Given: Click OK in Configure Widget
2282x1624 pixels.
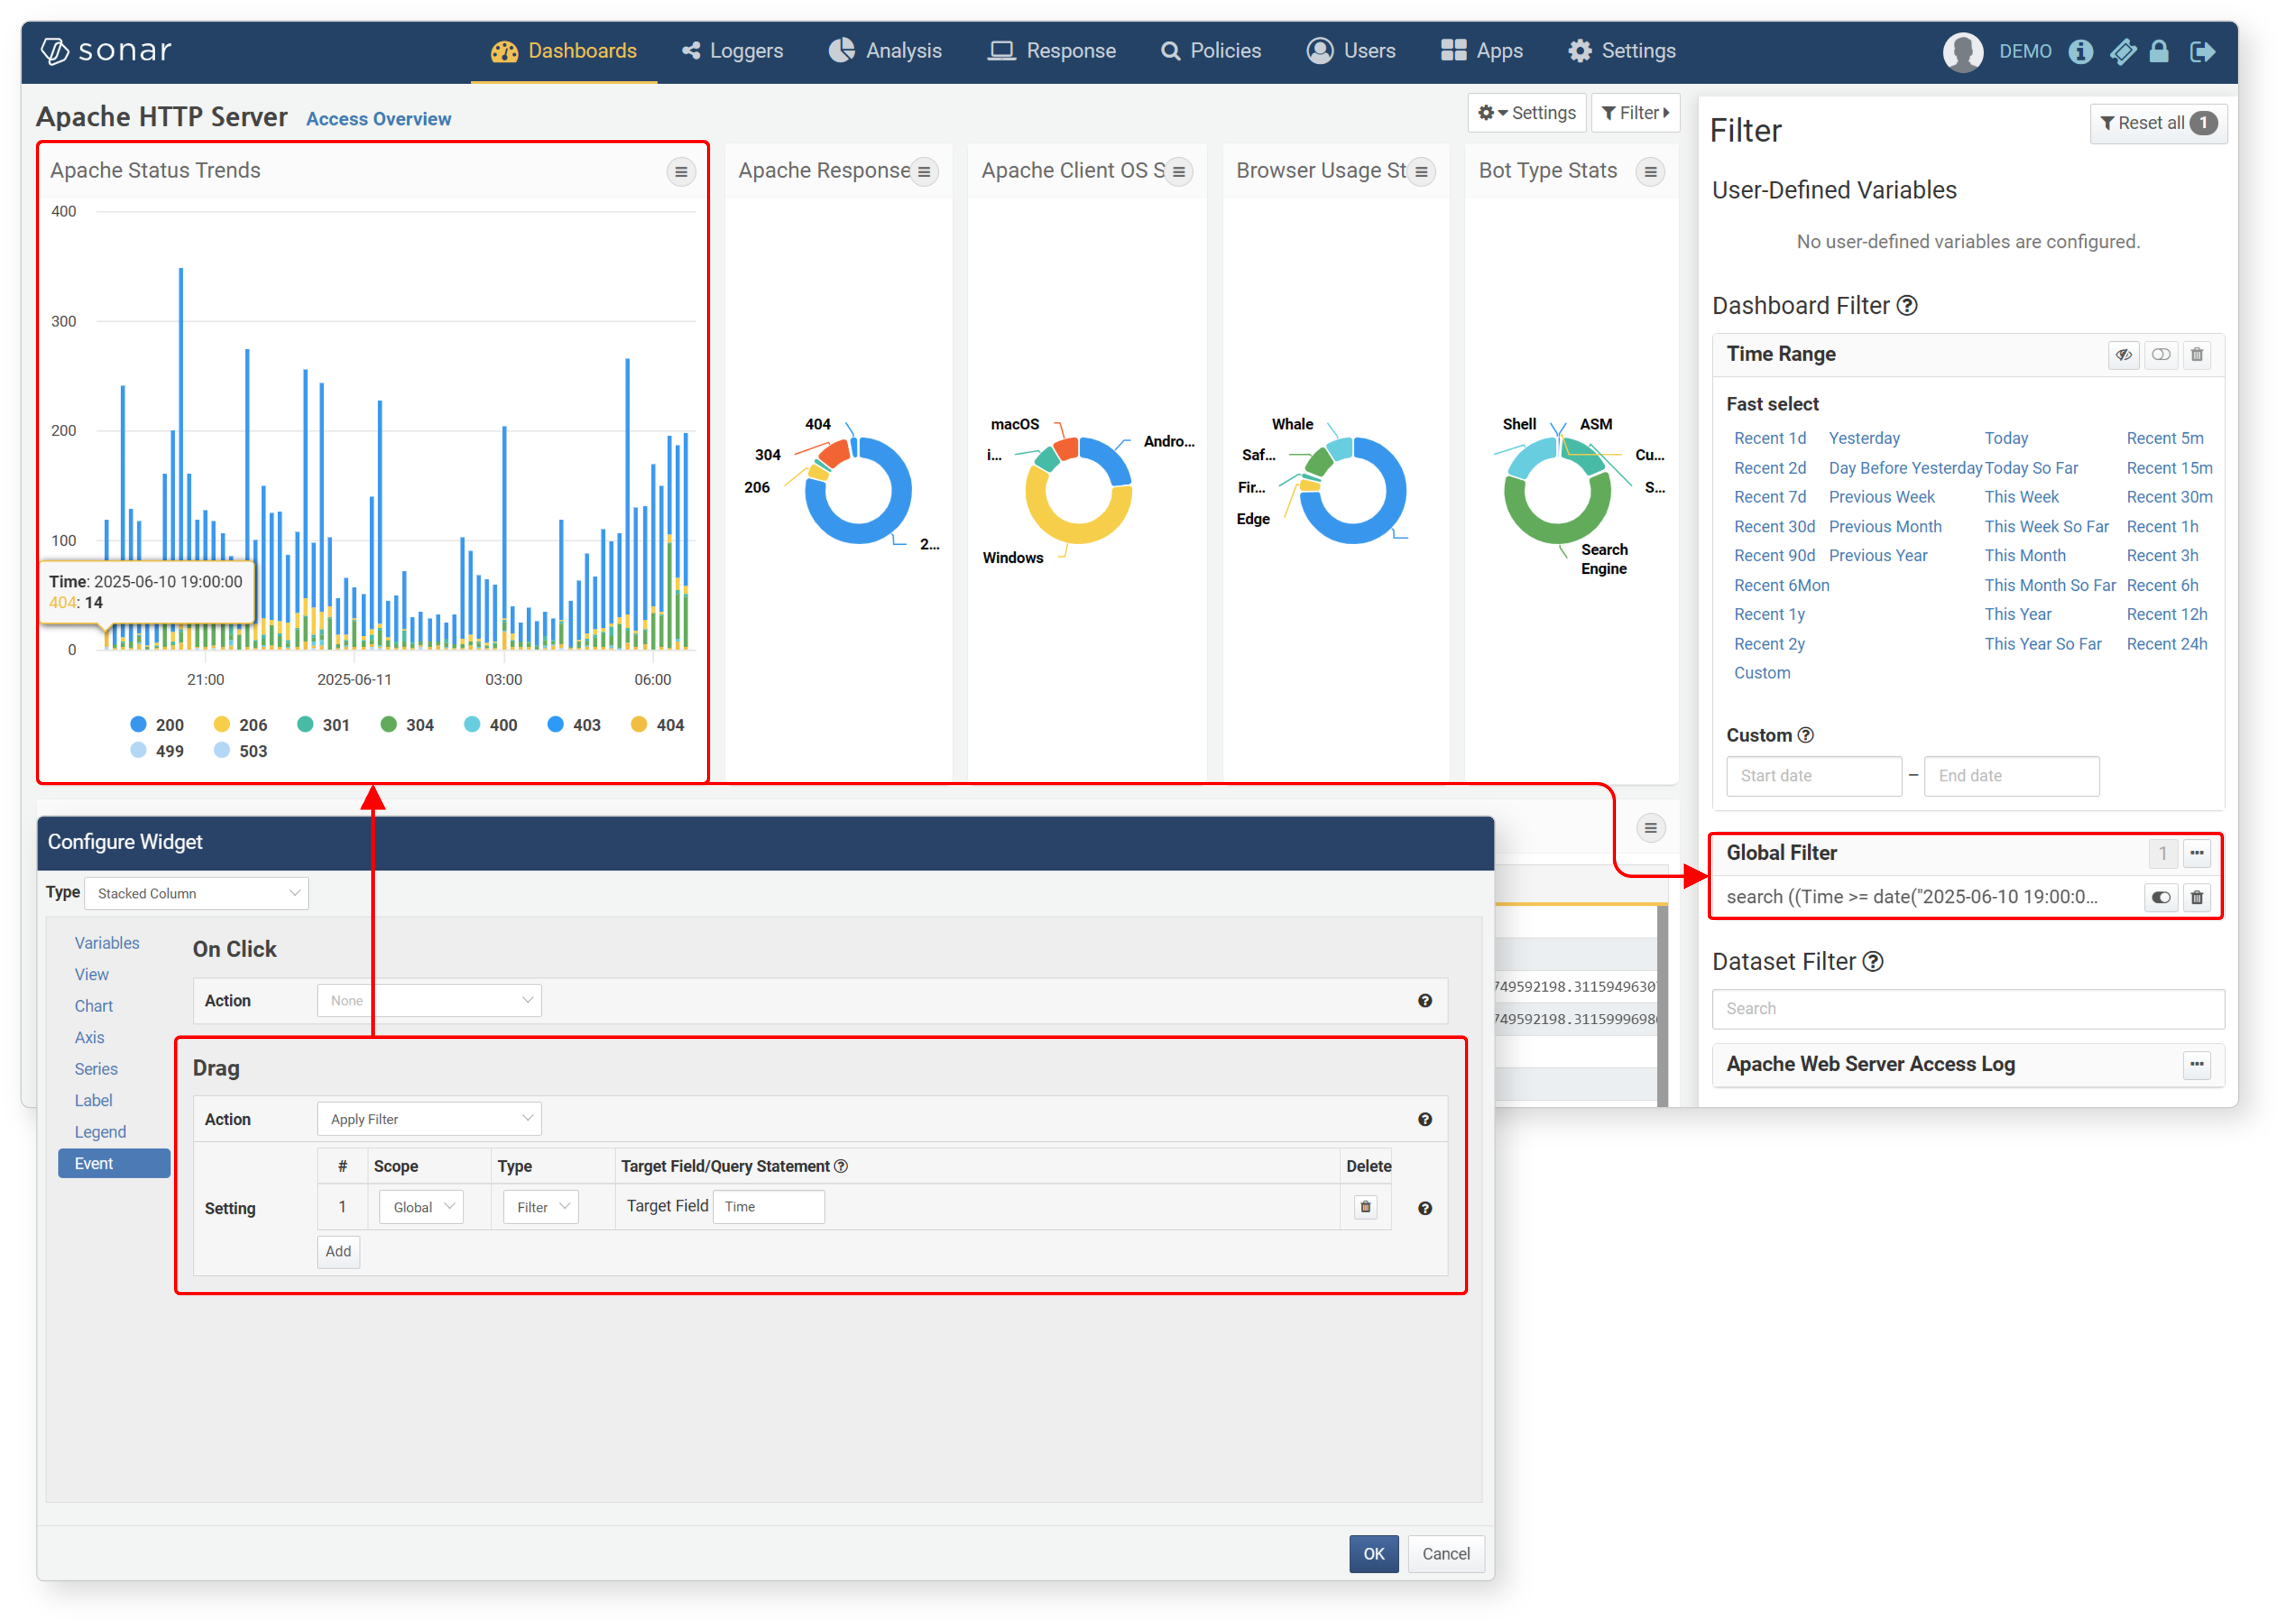Looking at the screenshot, I should (x=1373, y=1554).
